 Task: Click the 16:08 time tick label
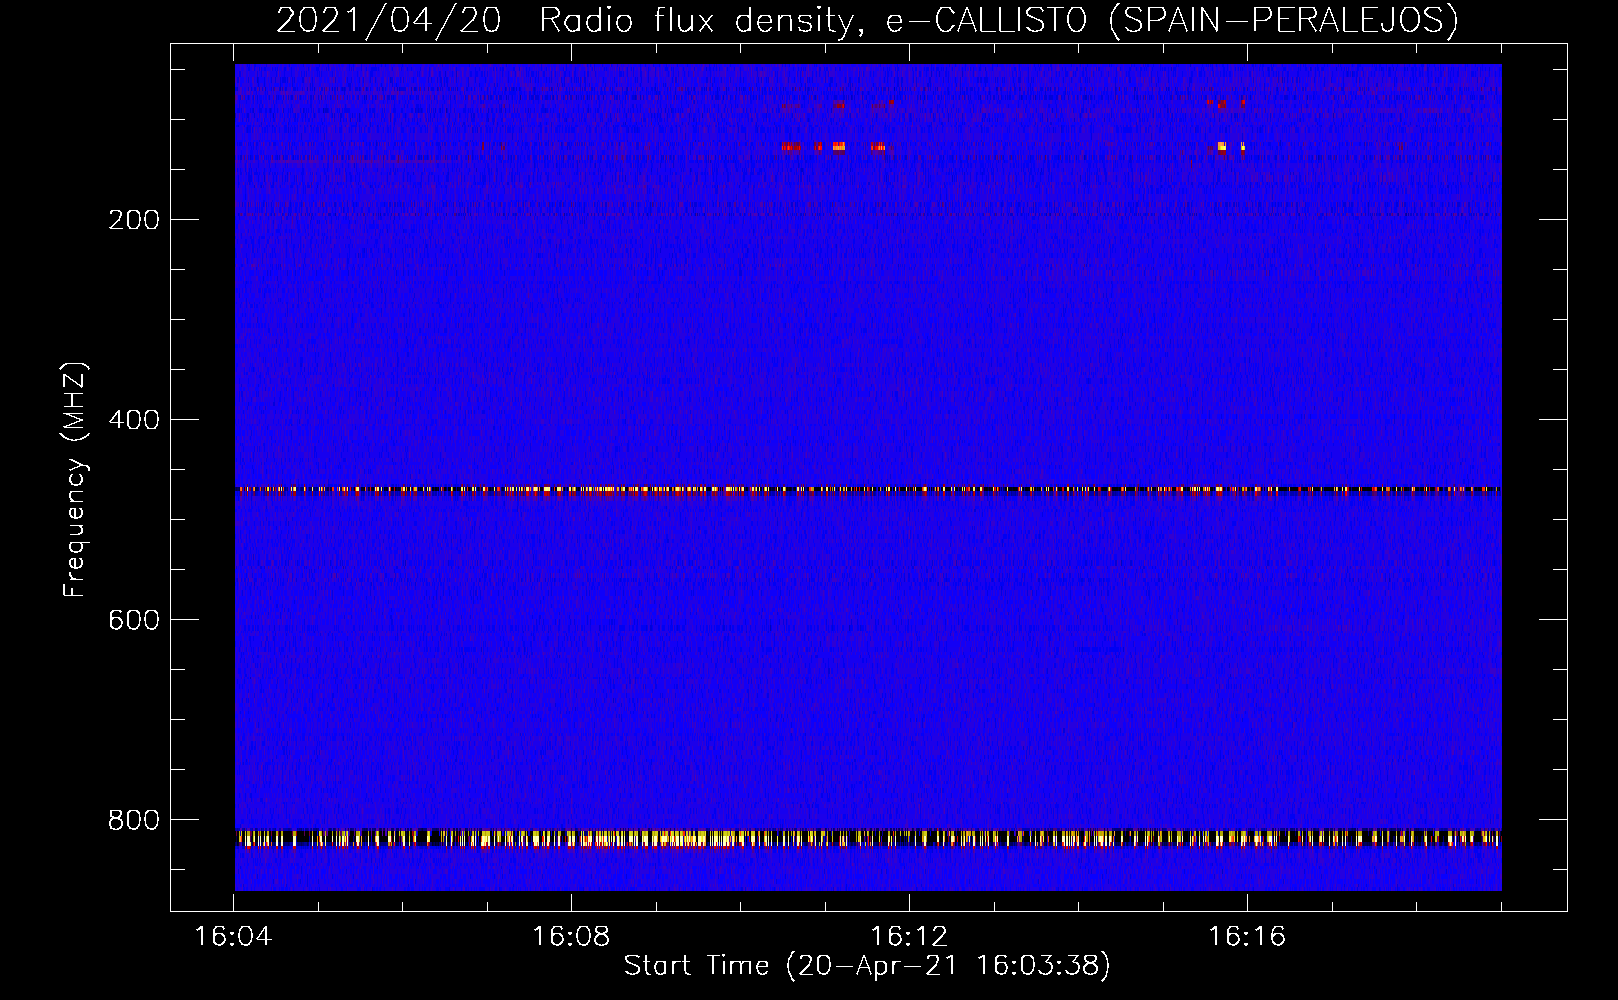(x=571, y=937)
